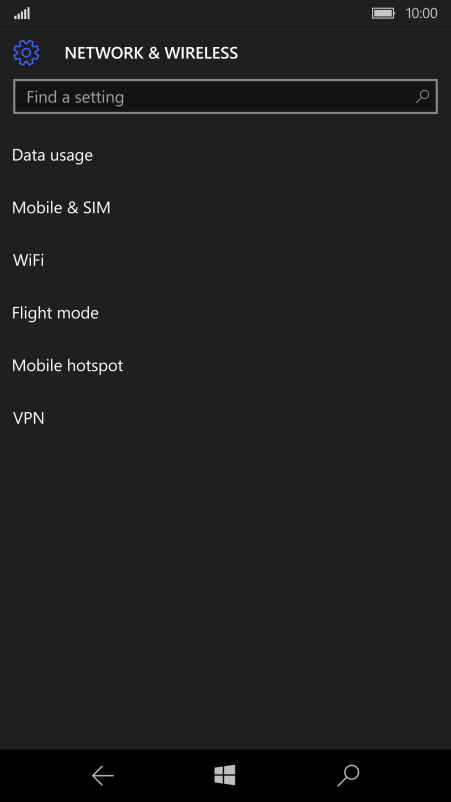Tap the SIM text in Mobile & SIM
Viewport: 451px width, 802px height.
tap(96, 208)
